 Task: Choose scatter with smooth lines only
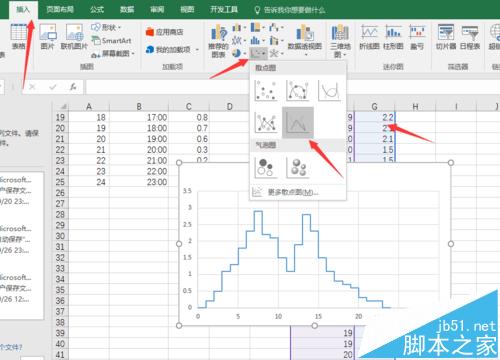(x=329, y=90)
